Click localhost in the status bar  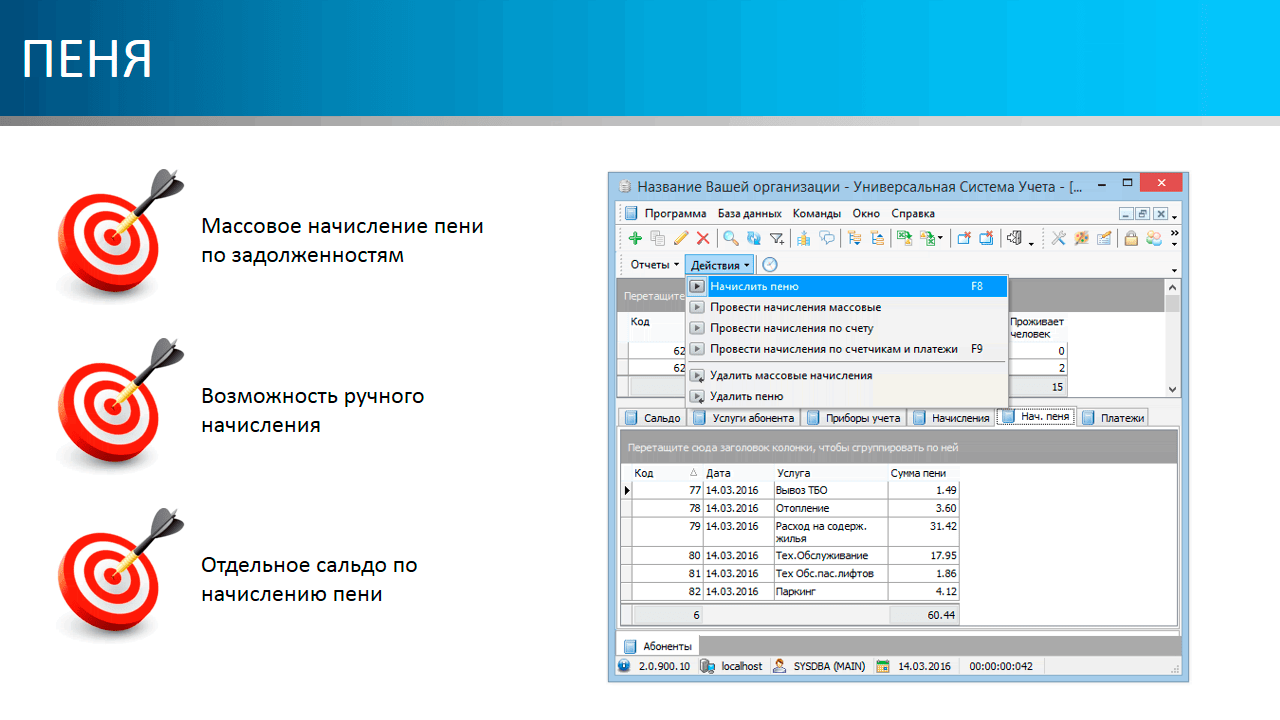point(741,666)
